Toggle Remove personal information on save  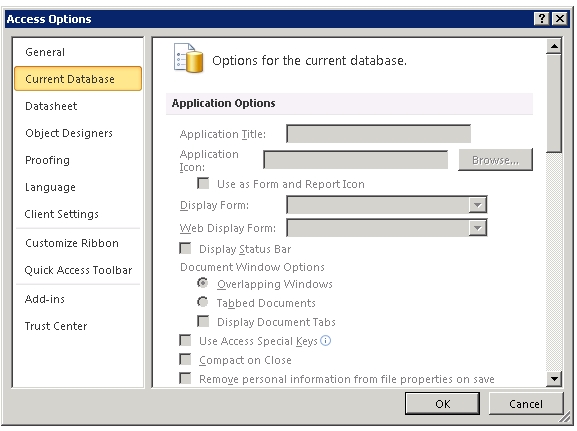[185, 378]
